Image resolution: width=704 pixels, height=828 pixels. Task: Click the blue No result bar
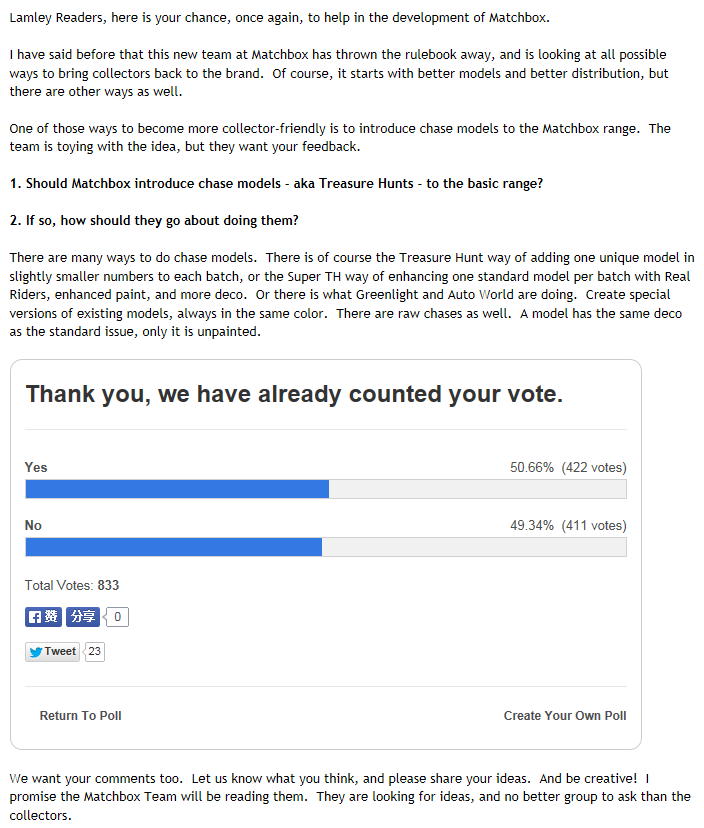click(173, 547)
